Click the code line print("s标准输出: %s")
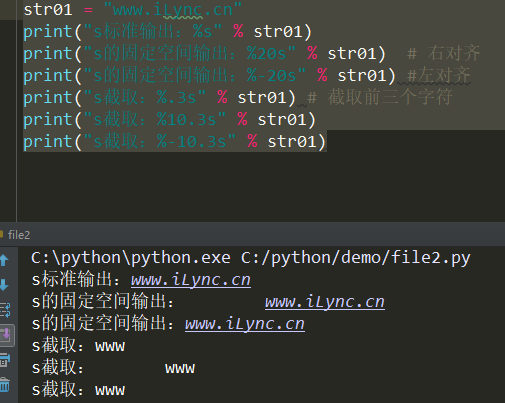505x403 pixels. pos(167,32)
